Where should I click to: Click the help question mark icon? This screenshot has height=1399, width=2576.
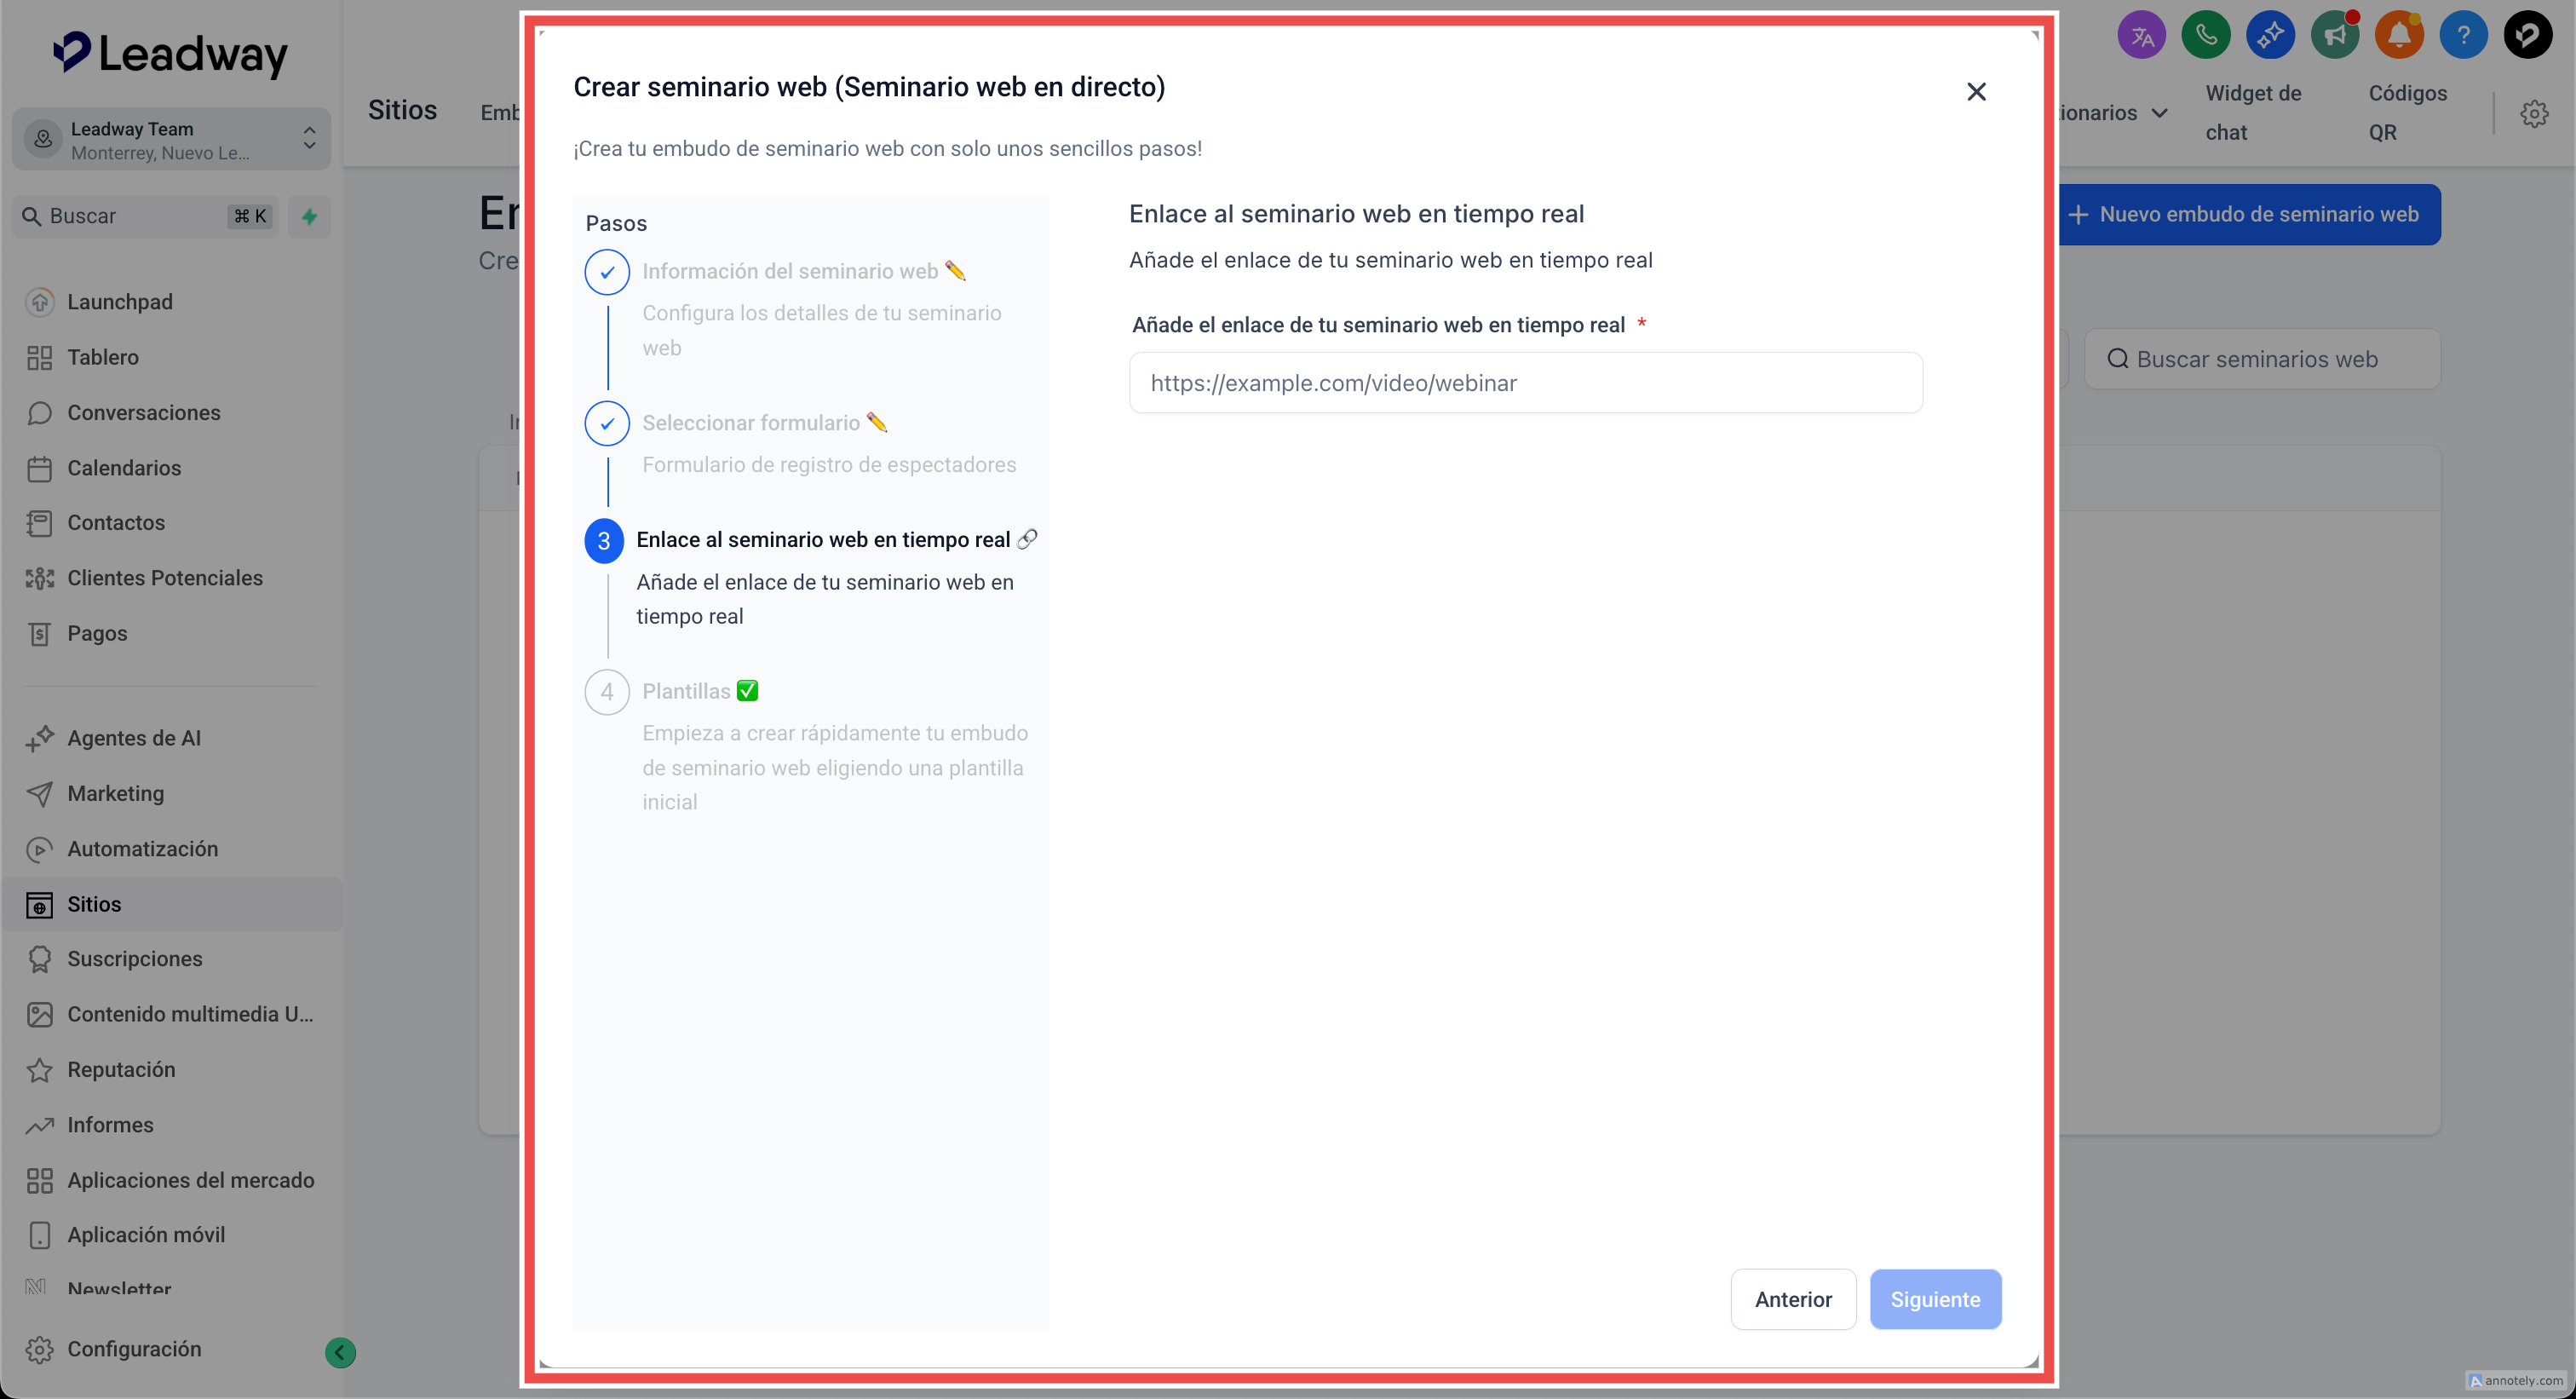[2463, 36]
